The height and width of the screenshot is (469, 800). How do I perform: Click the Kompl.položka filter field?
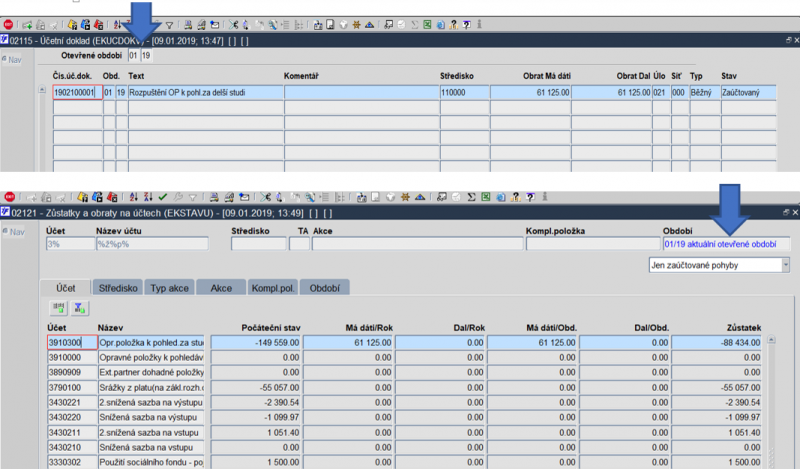pos(593,244)
